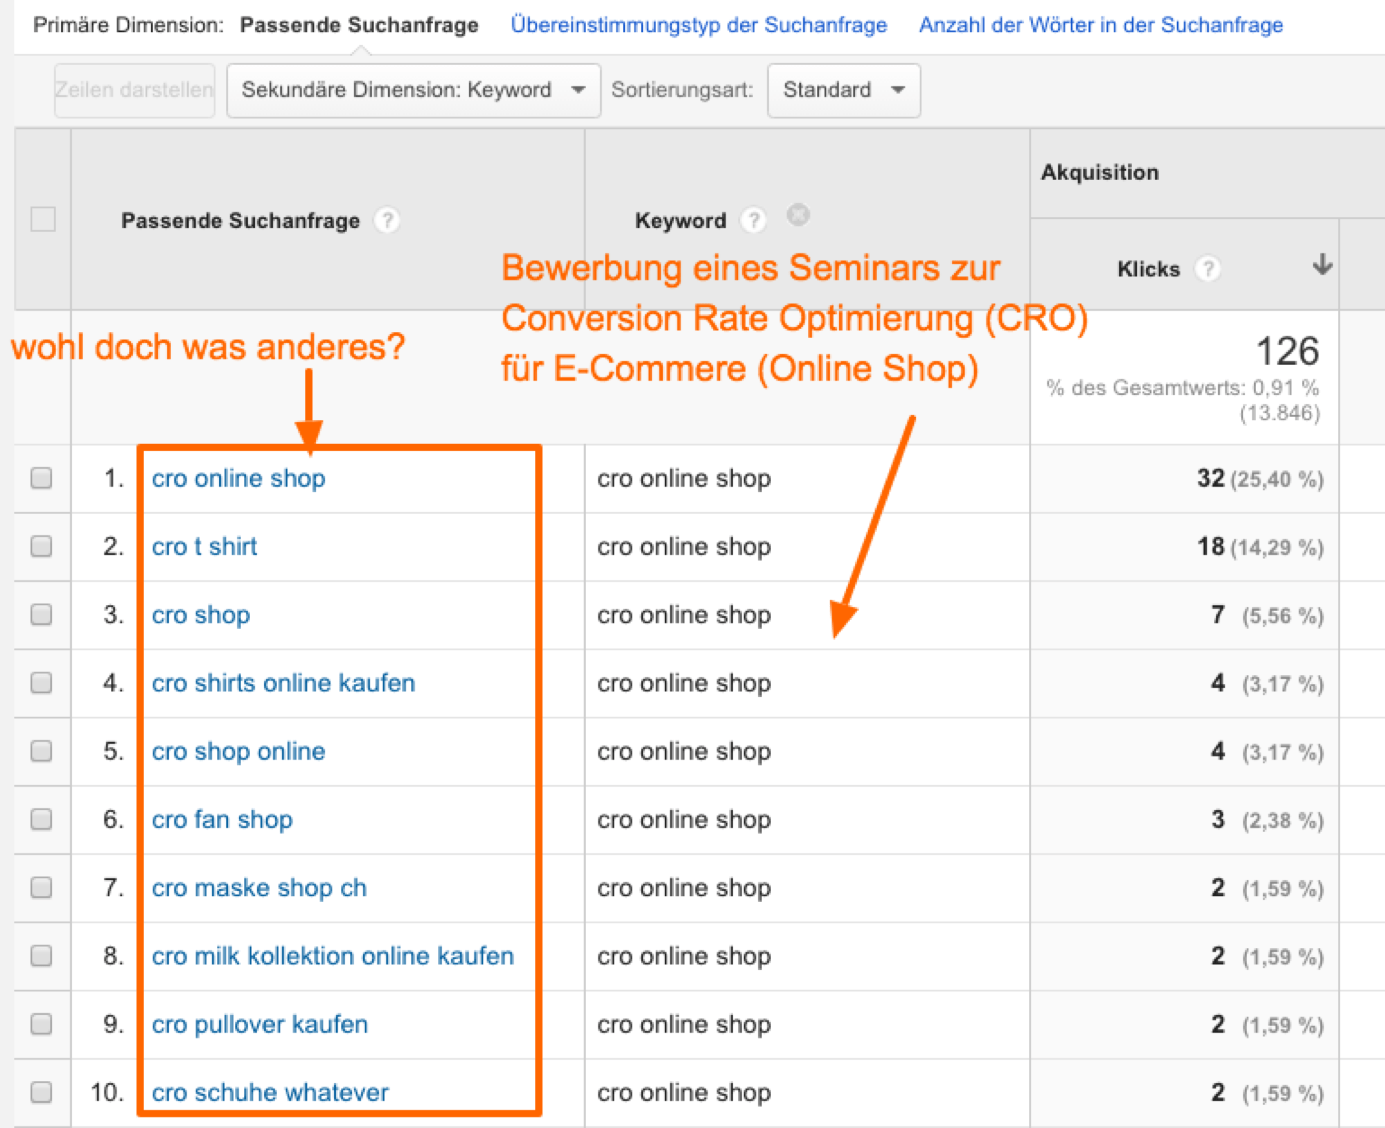Sort by the Klicks column header
Screen dimensions: 1385x1128
coord(1148,269)
